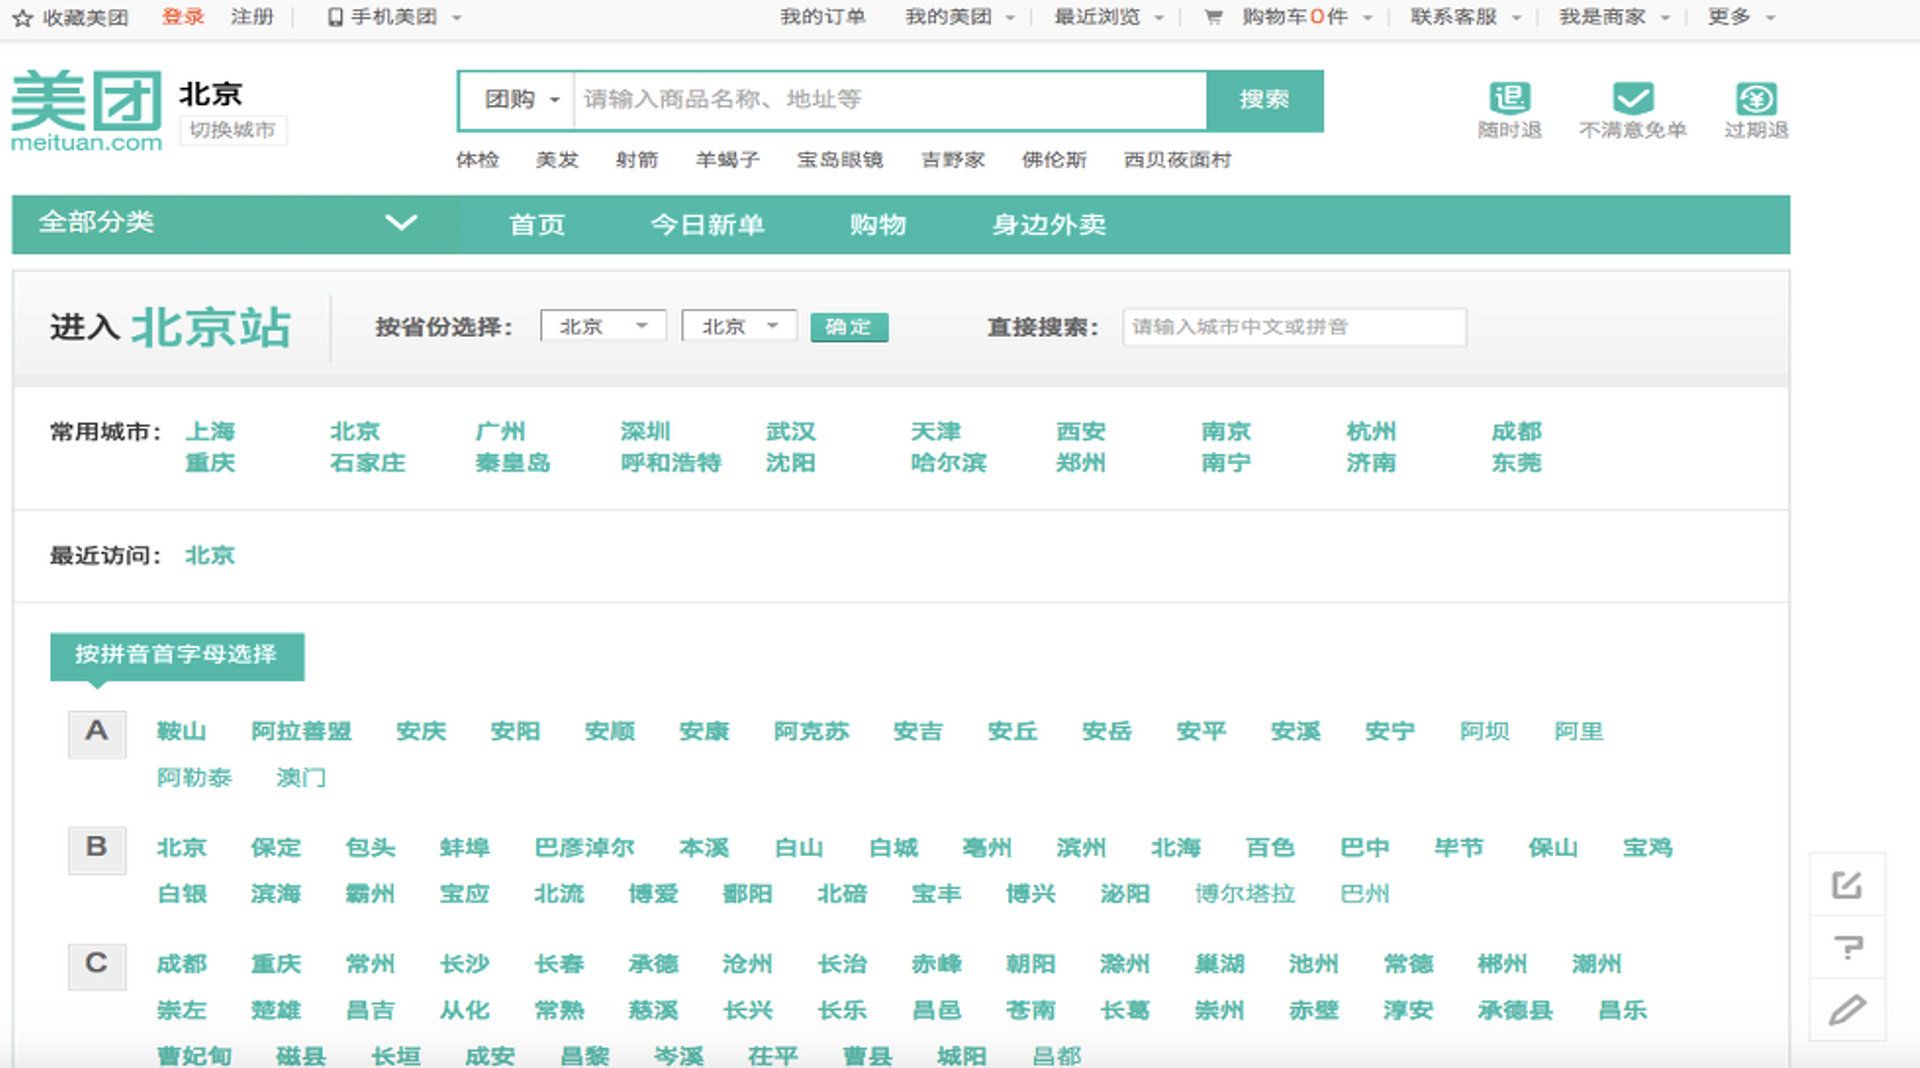This screenshot has height=1068, width=1920.
Task: Click the 随时退 refund guarantee icon
Action: [1510, 100]
